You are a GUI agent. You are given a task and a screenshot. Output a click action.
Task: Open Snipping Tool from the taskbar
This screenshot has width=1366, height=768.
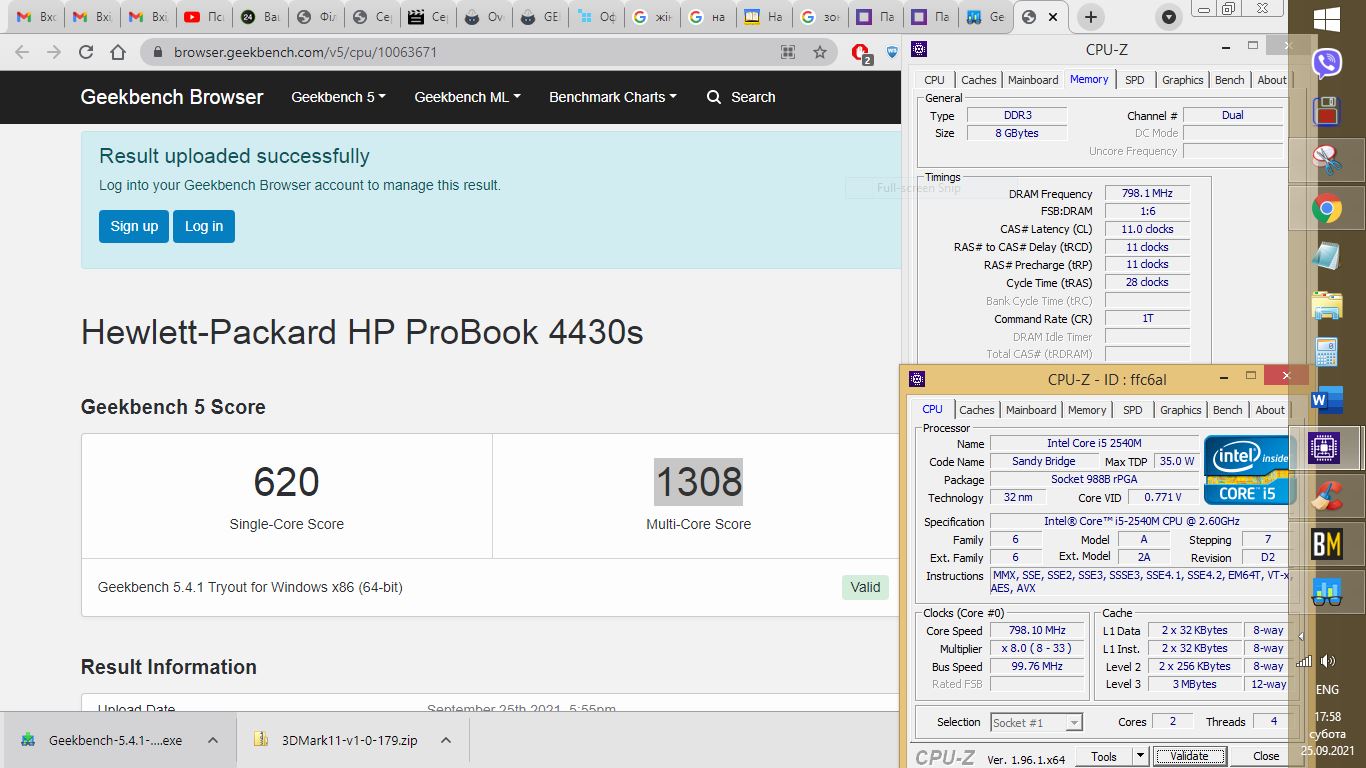(1327, 158)
